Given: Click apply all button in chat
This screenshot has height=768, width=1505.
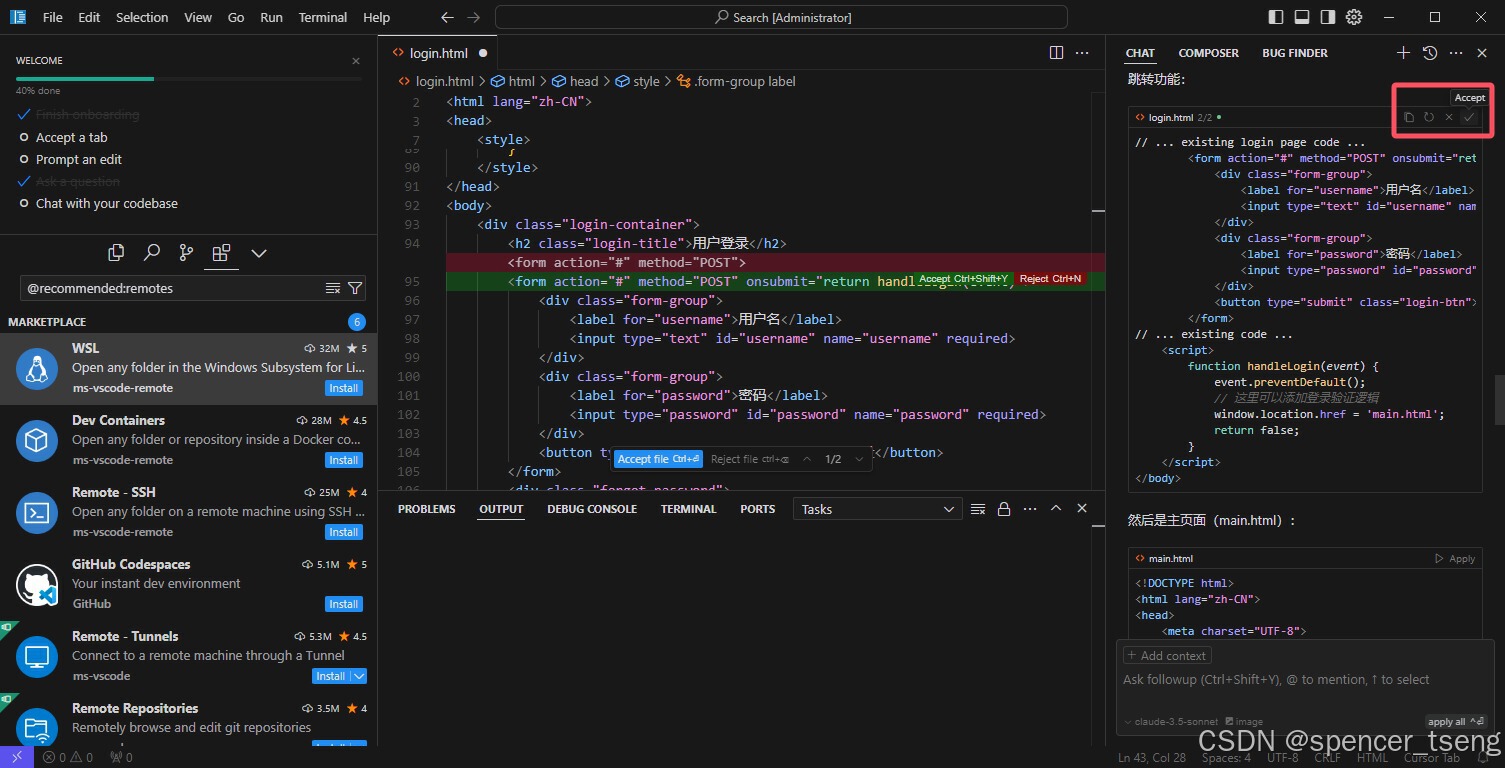Looking at the screenshot, I should coord(1455,721).
